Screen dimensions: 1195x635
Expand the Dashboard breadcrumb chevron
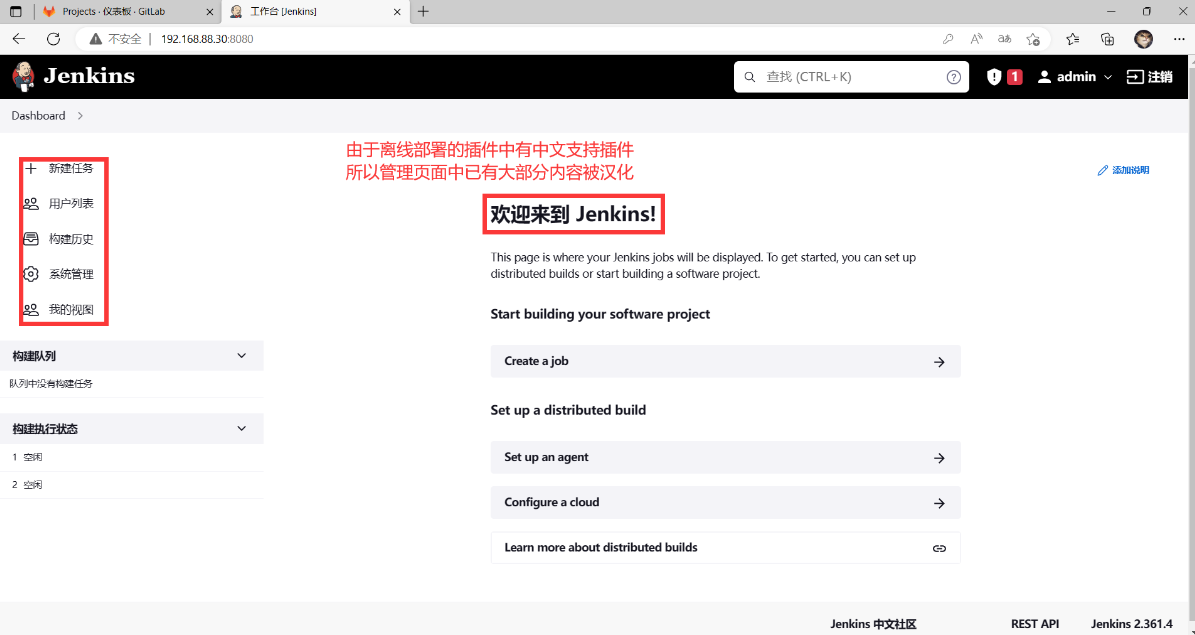pyautogui.click(x=80, y=116)
